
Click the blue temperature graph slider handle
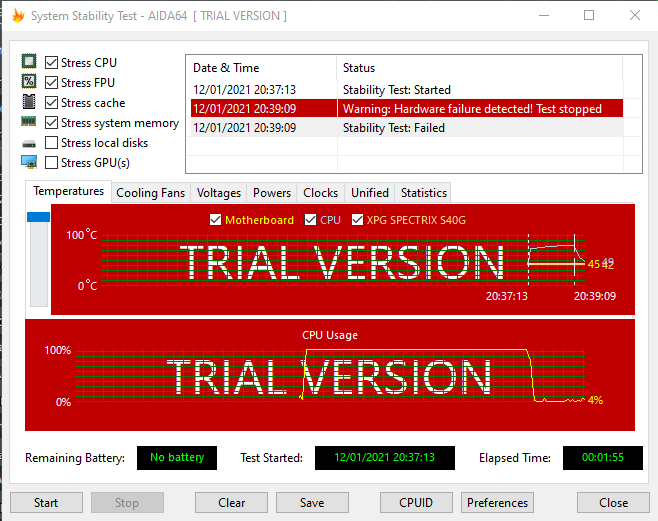38,216
